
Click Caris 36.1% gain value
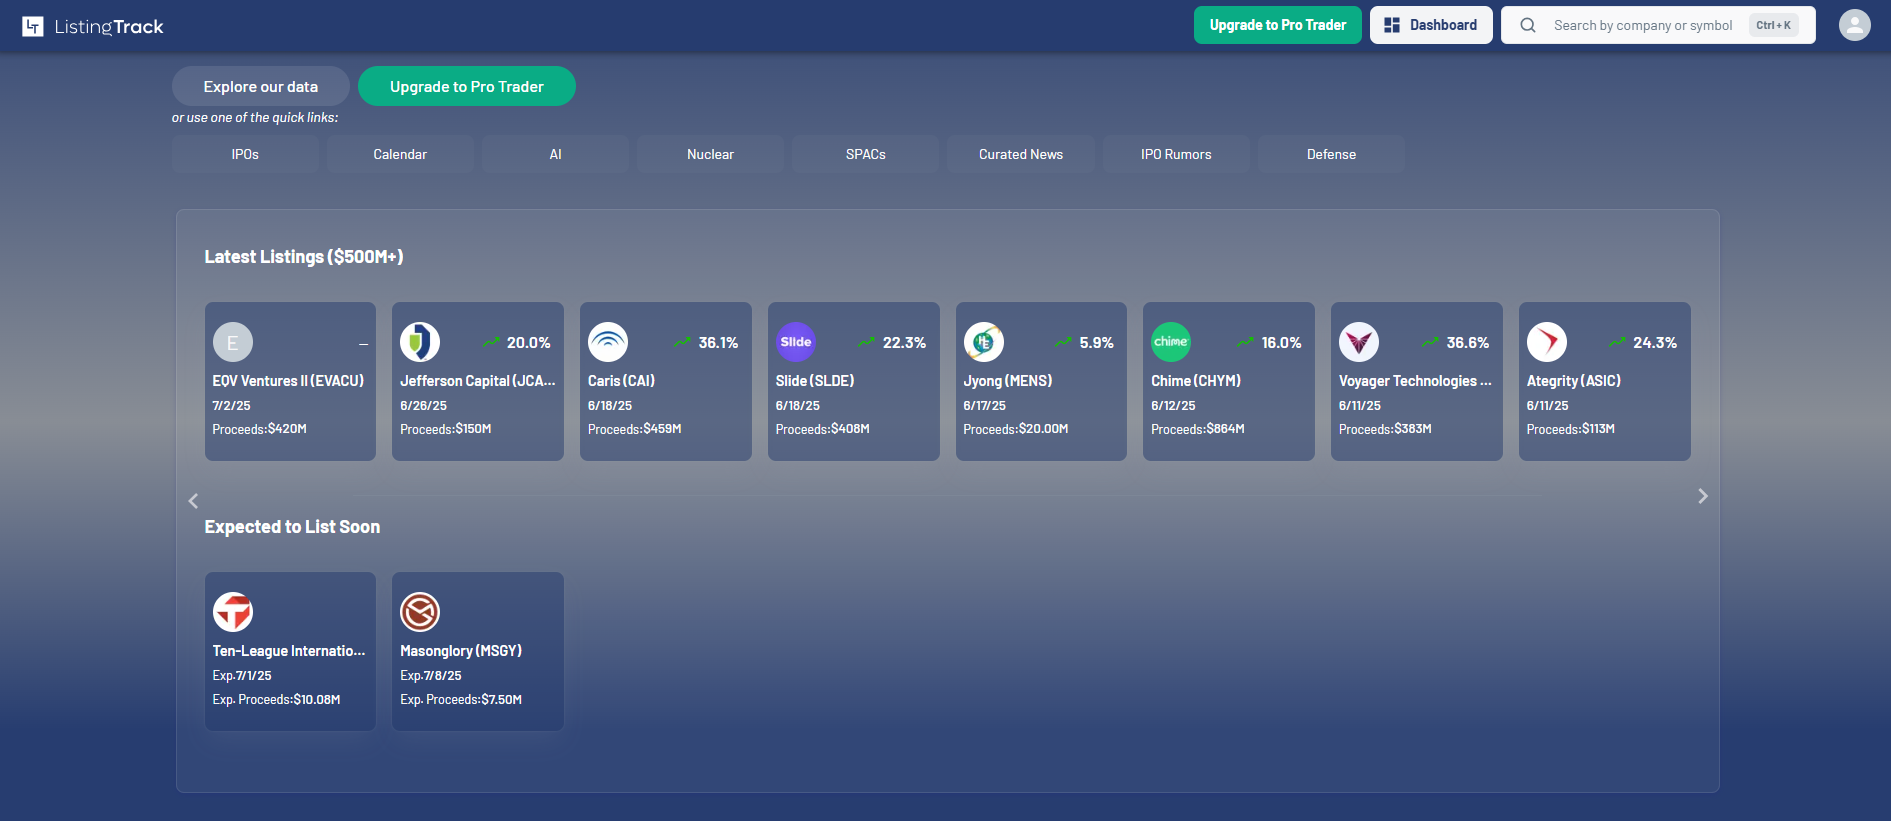click(718, 343)
